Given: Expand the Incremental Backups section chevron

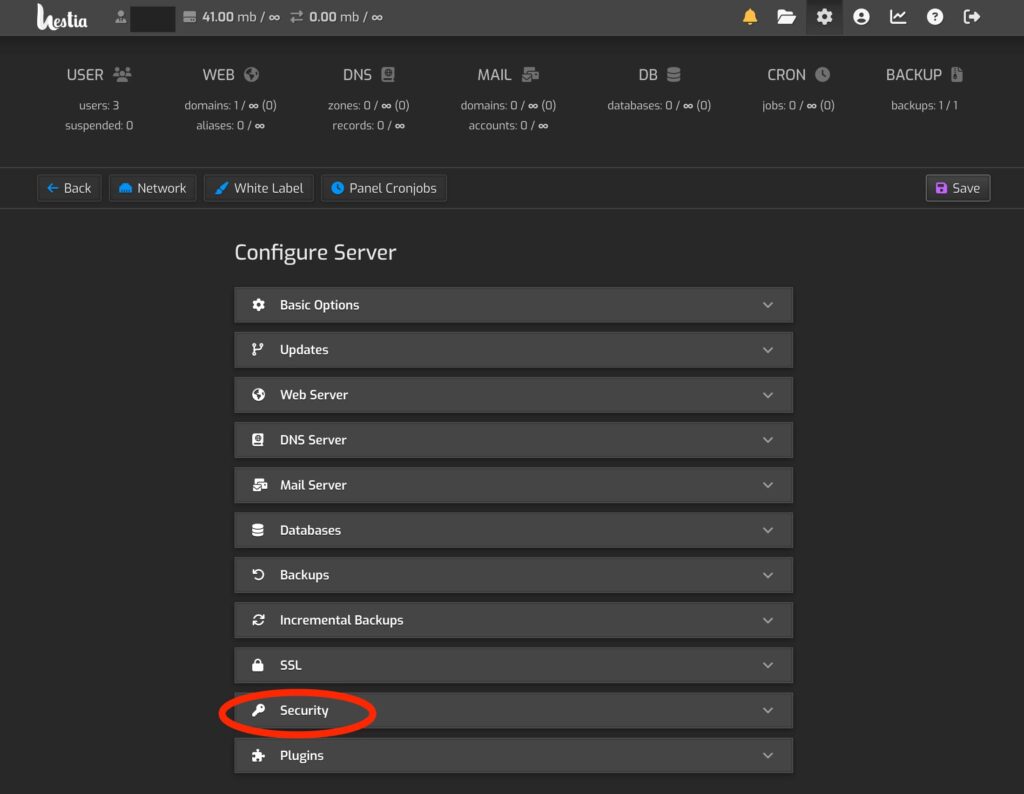Looking at the screenshot, I should [x=768, y=620].
